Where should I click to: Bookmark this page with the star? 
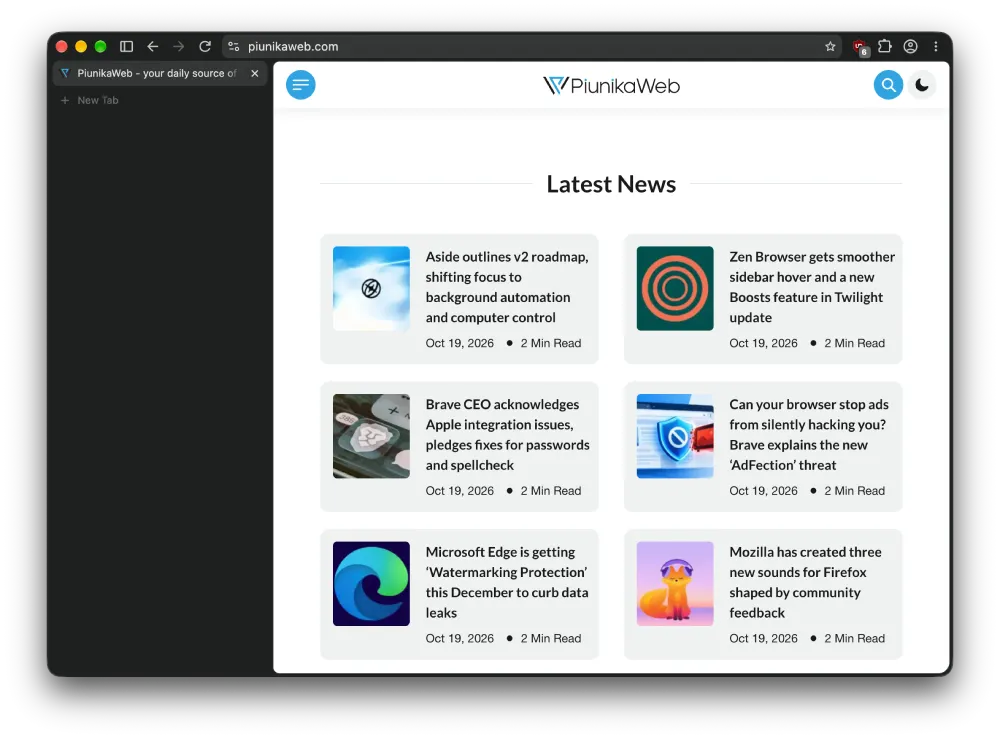pos(830,47)
